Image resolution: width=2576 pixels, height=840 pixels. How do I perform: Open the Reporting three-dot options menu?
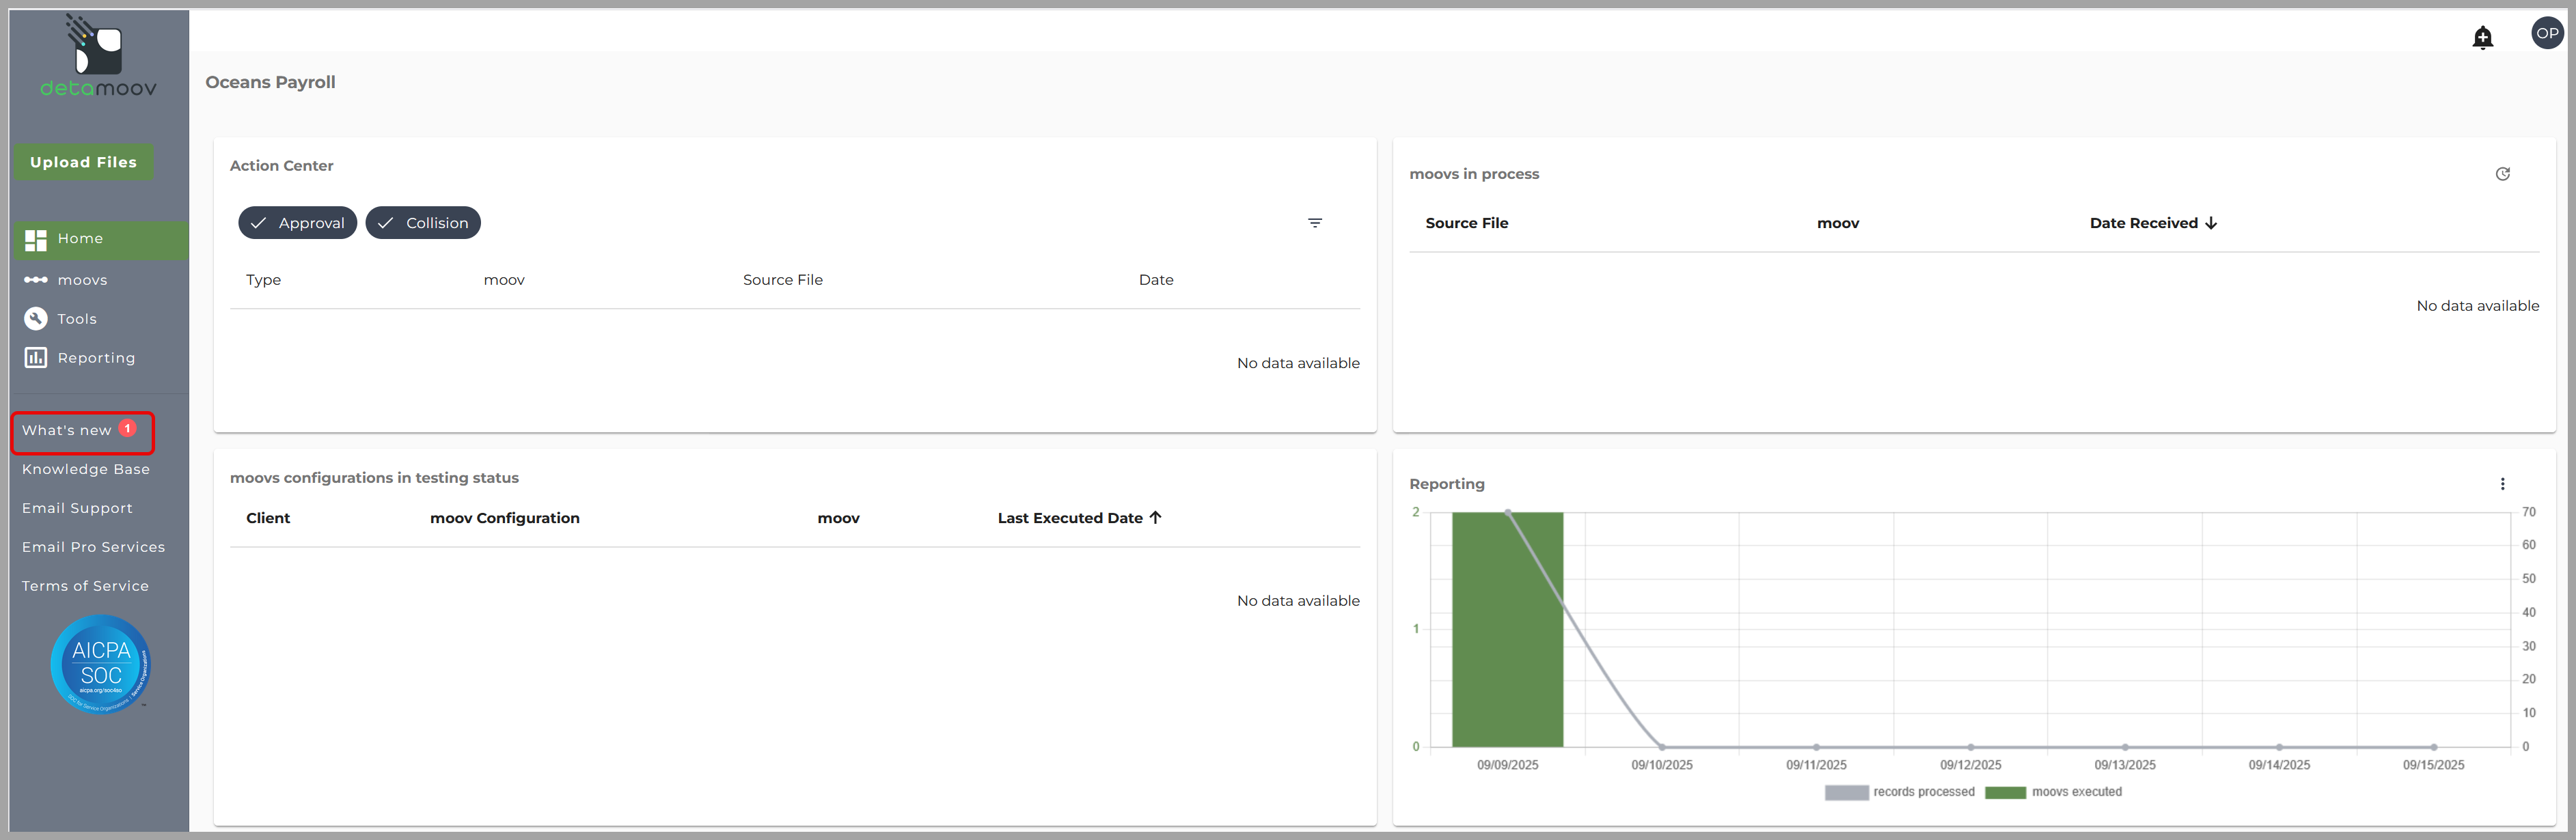2502,484
